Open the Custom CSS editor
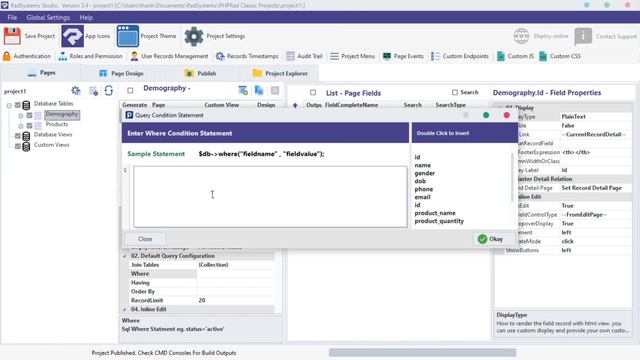The height and width of the screenshot is (360, 640). 560,56
